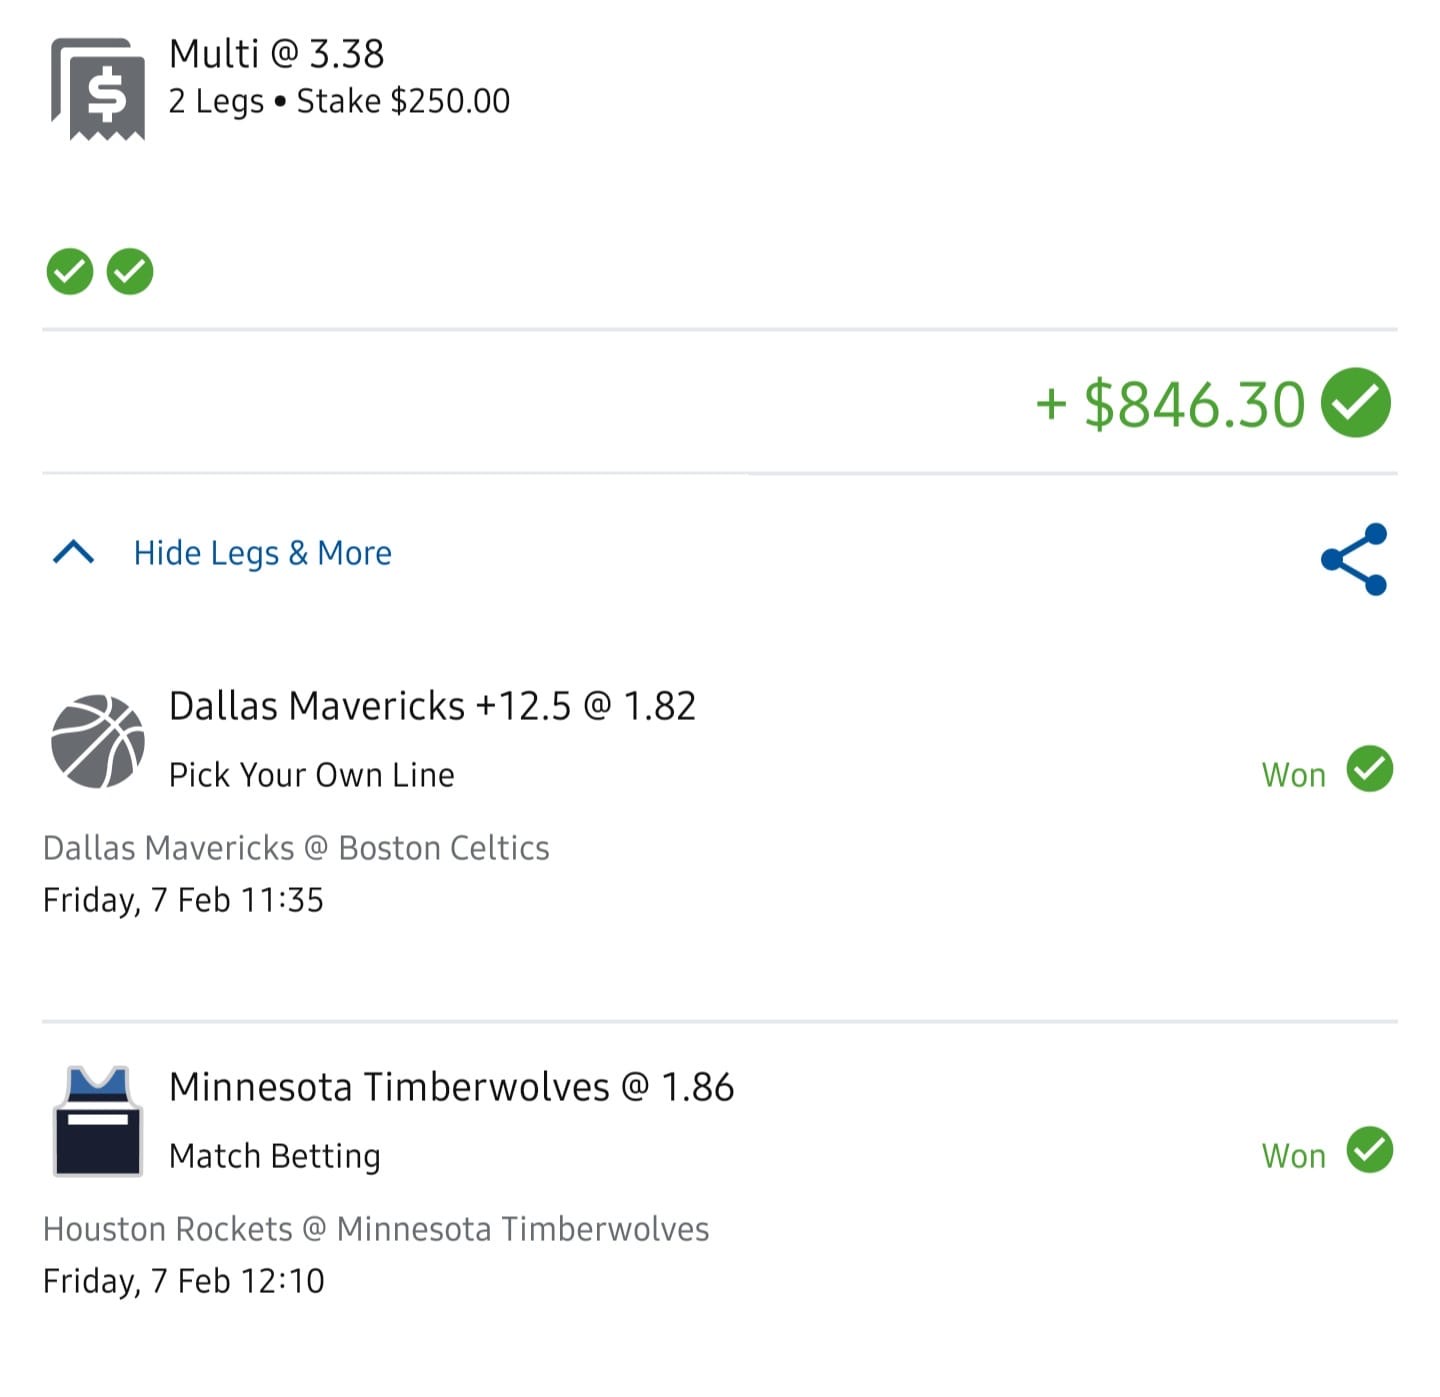Select the Multi @ 3.38 title
1440x1397 pixels.
[277, 53]
